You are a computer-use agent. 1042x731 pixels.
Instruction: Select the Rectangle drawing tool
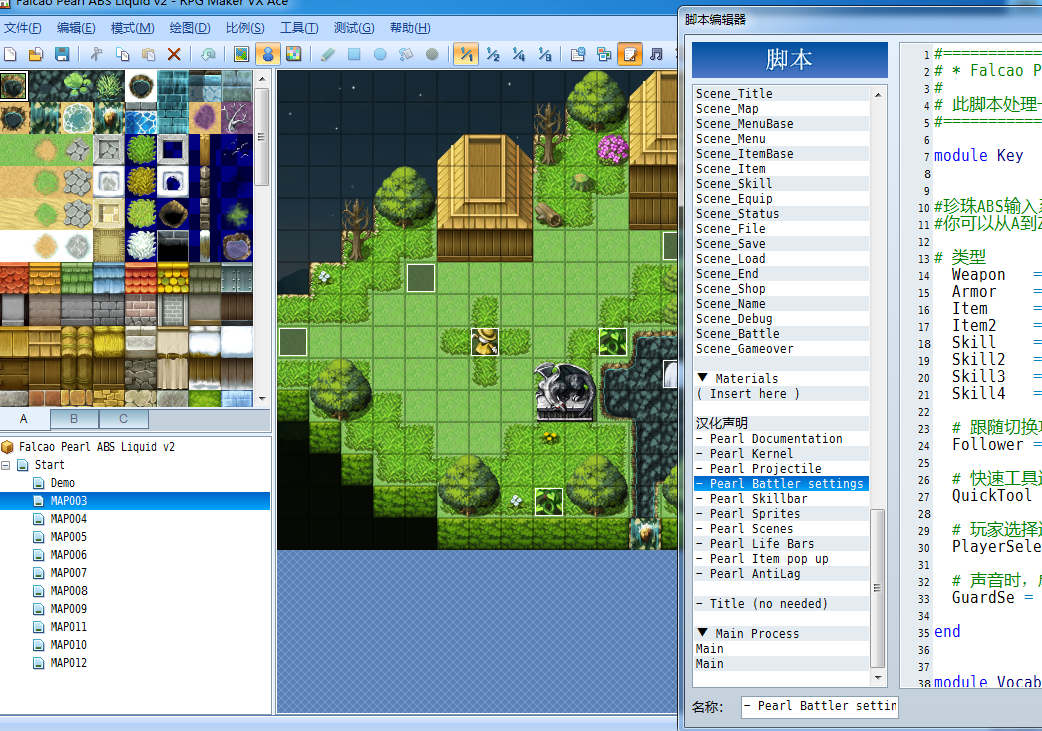click(354, 54)
